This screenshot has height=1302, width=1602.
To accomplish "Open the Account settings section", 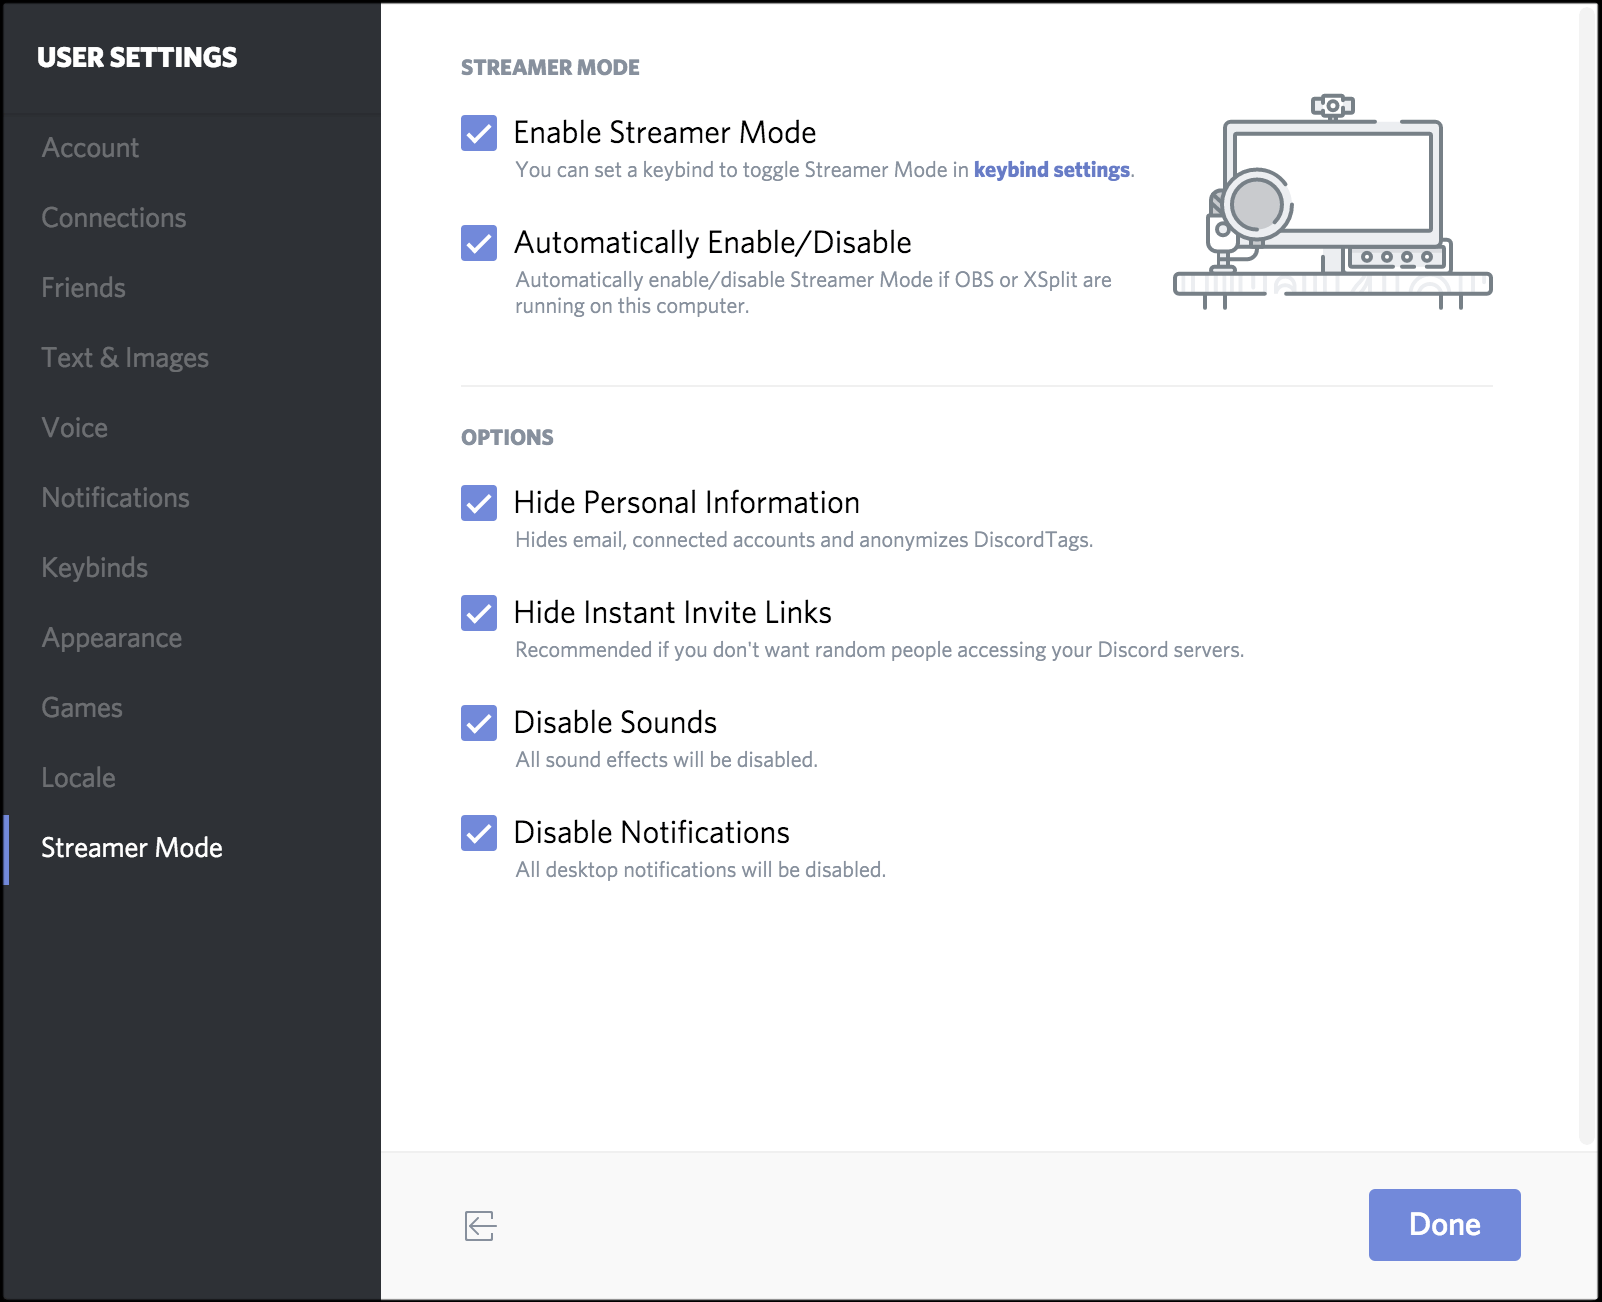I will tap(90, 147).
